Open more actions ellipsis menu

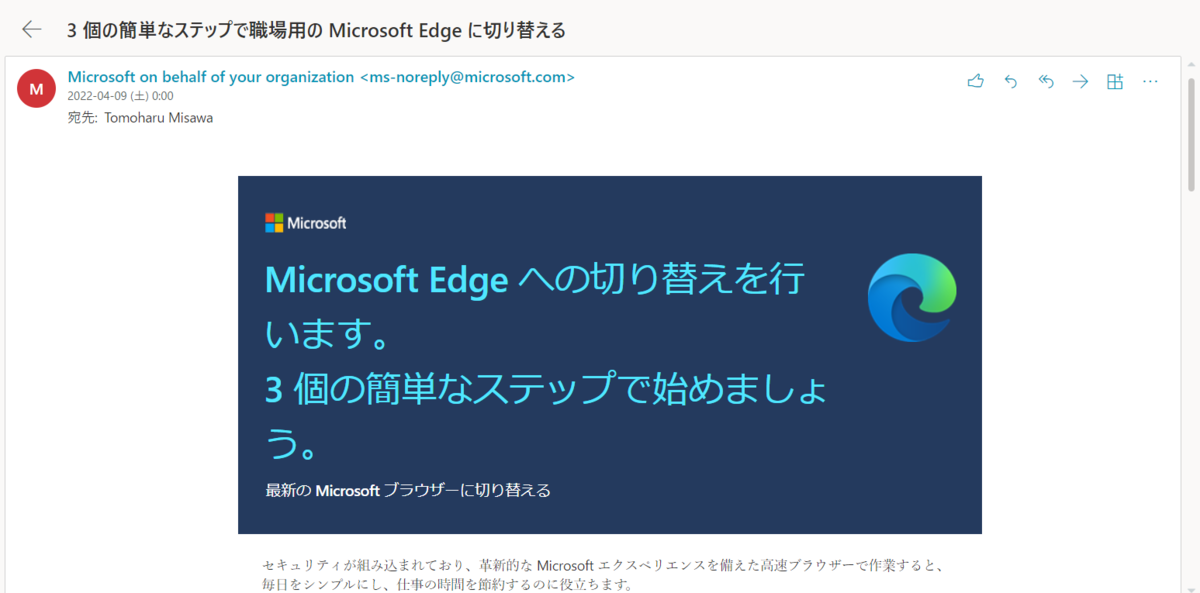[x=1150, y=81]
